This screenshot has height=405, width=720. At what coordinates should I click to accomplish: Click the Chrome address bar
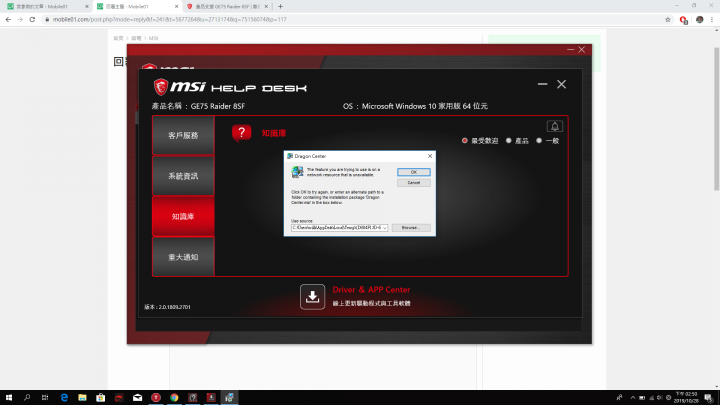click(x=356, y=19)
